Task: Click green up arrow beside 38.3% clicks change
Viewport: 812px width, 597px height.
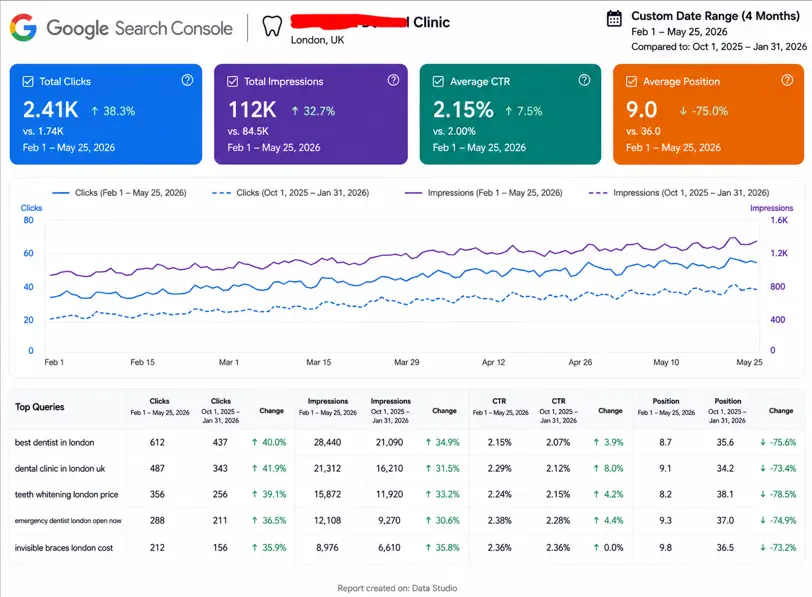Action: (95, 111)
